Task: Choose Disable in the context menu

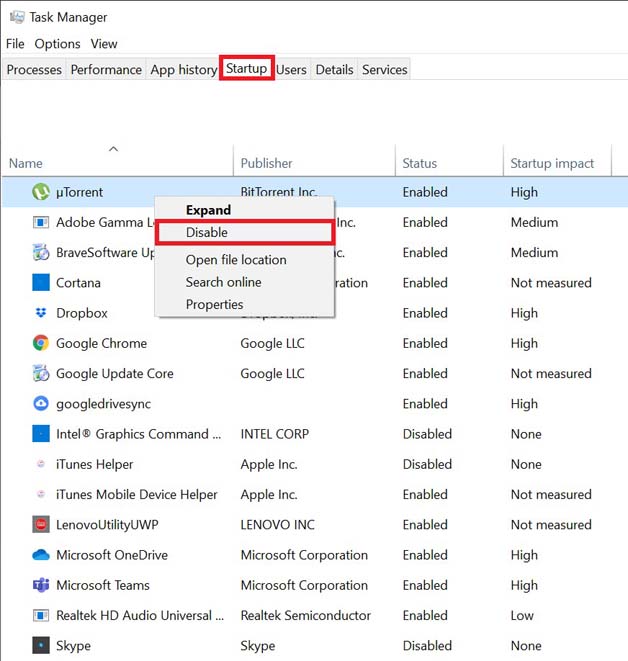Action: tap(245, 232)
